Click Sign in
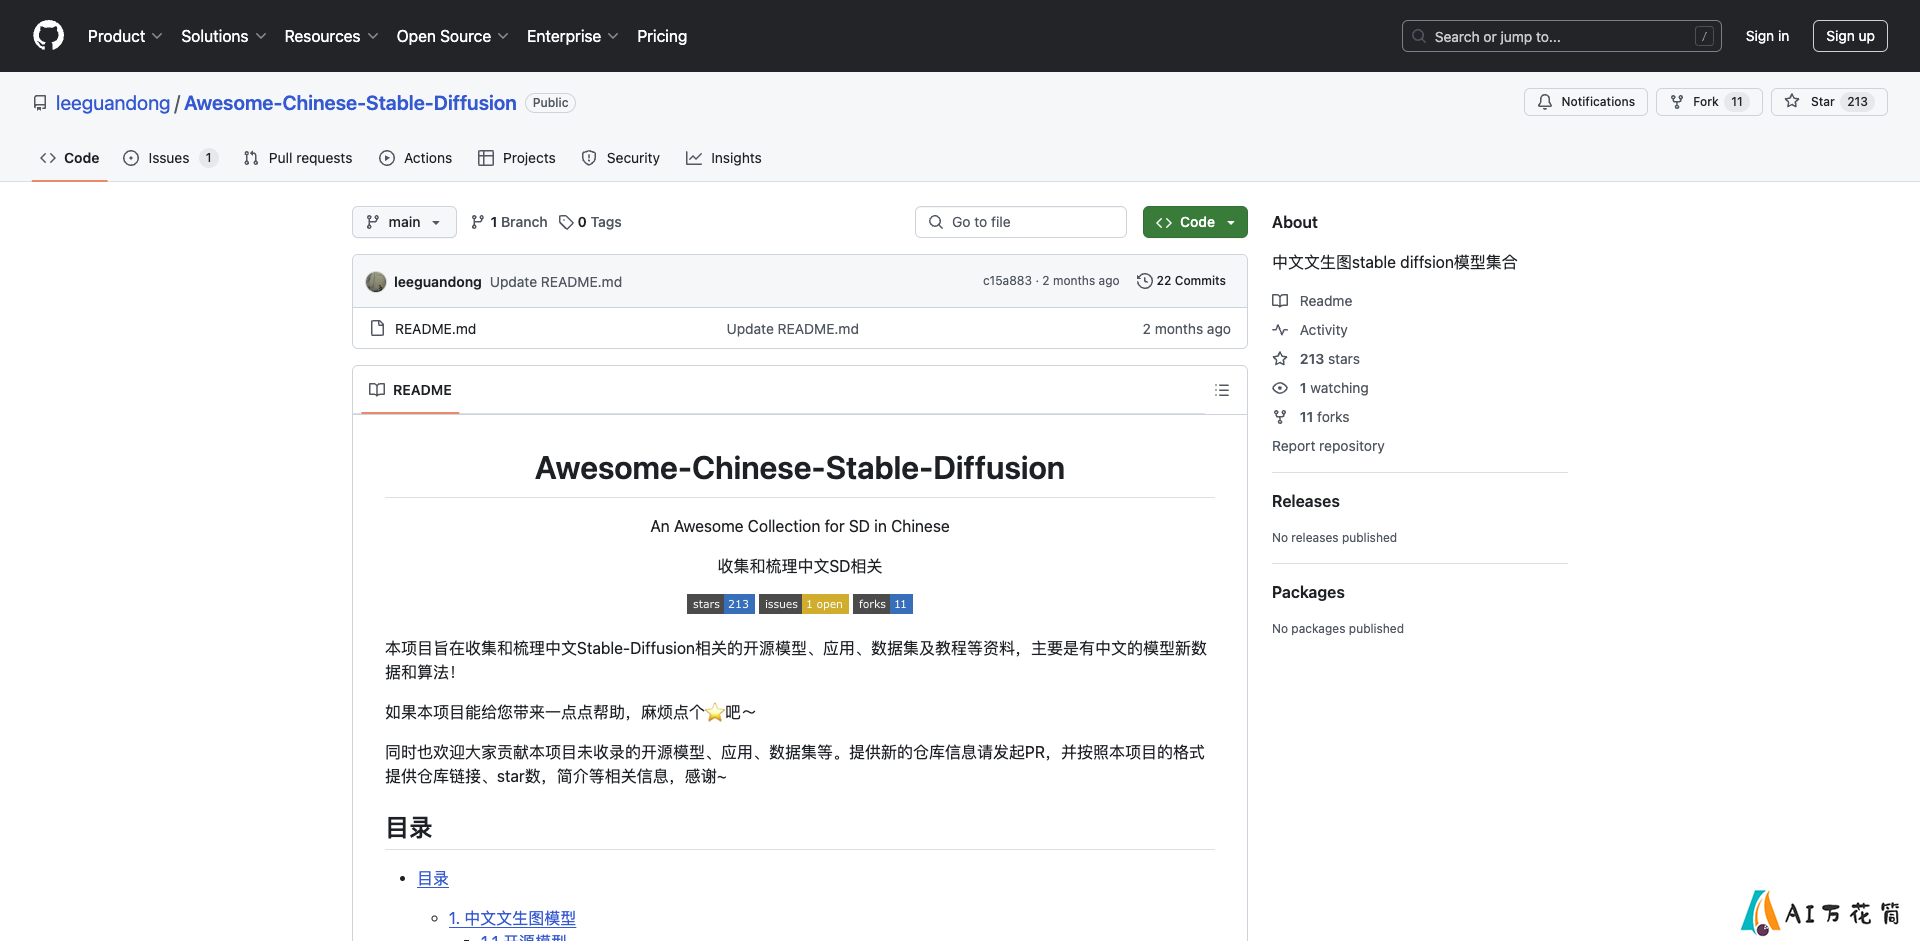1920x941 pixels. click(1767, 36)
